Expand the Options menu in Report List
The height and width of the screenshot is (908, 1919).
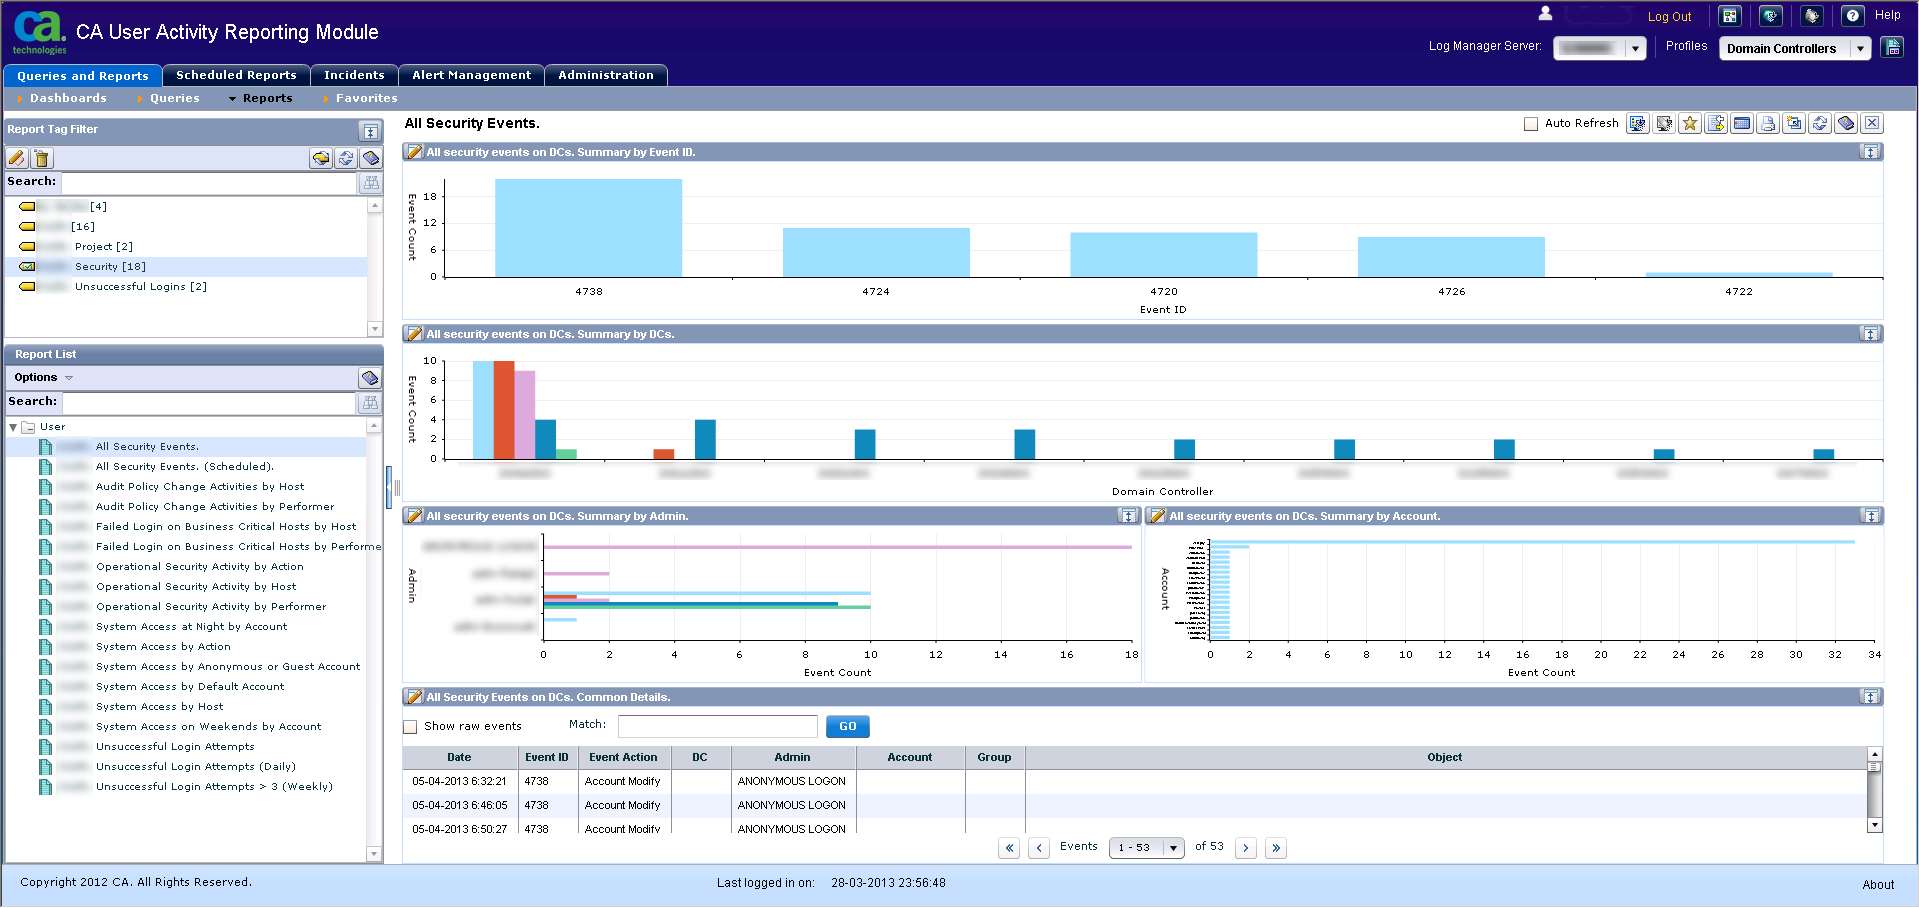[x=44, y=377]
